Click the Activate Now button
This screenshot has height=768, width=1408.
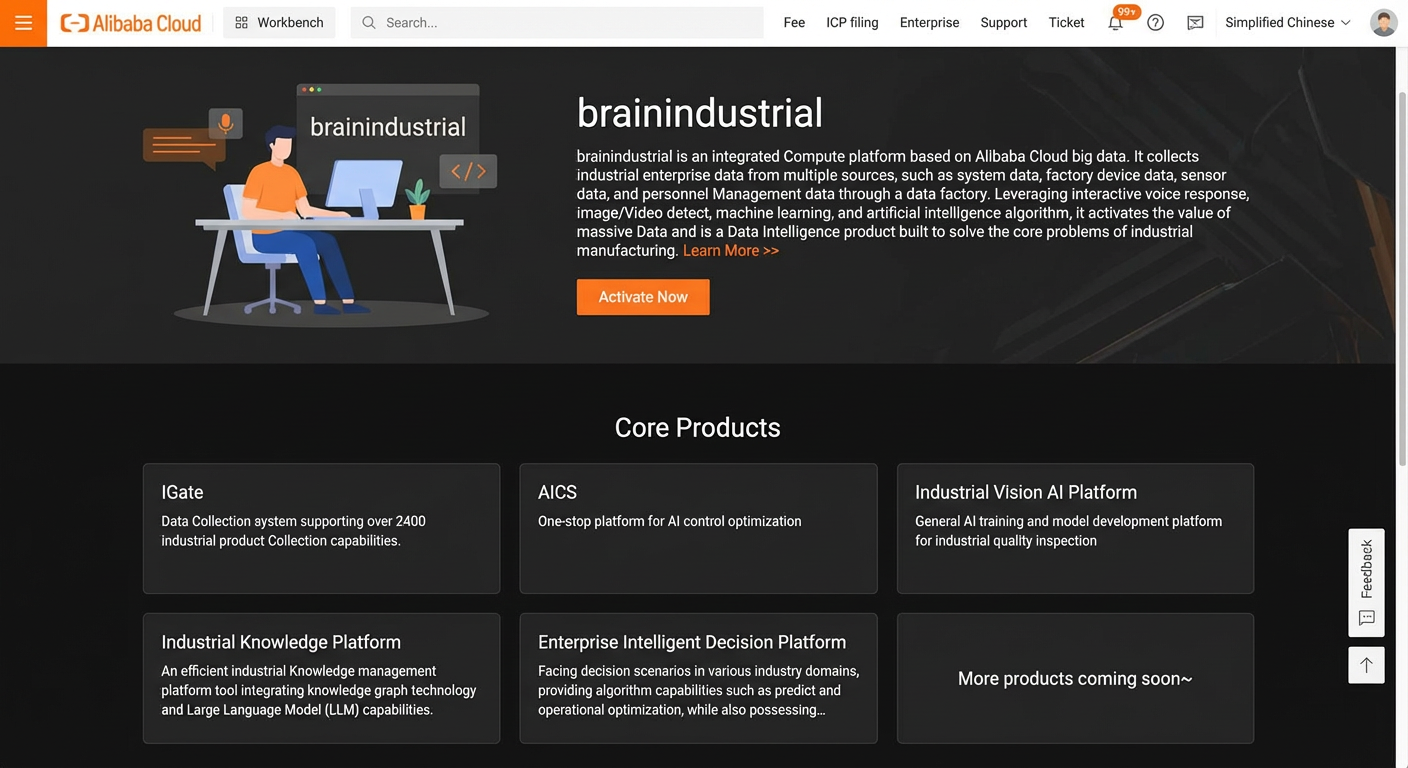(x=643, y=297)
